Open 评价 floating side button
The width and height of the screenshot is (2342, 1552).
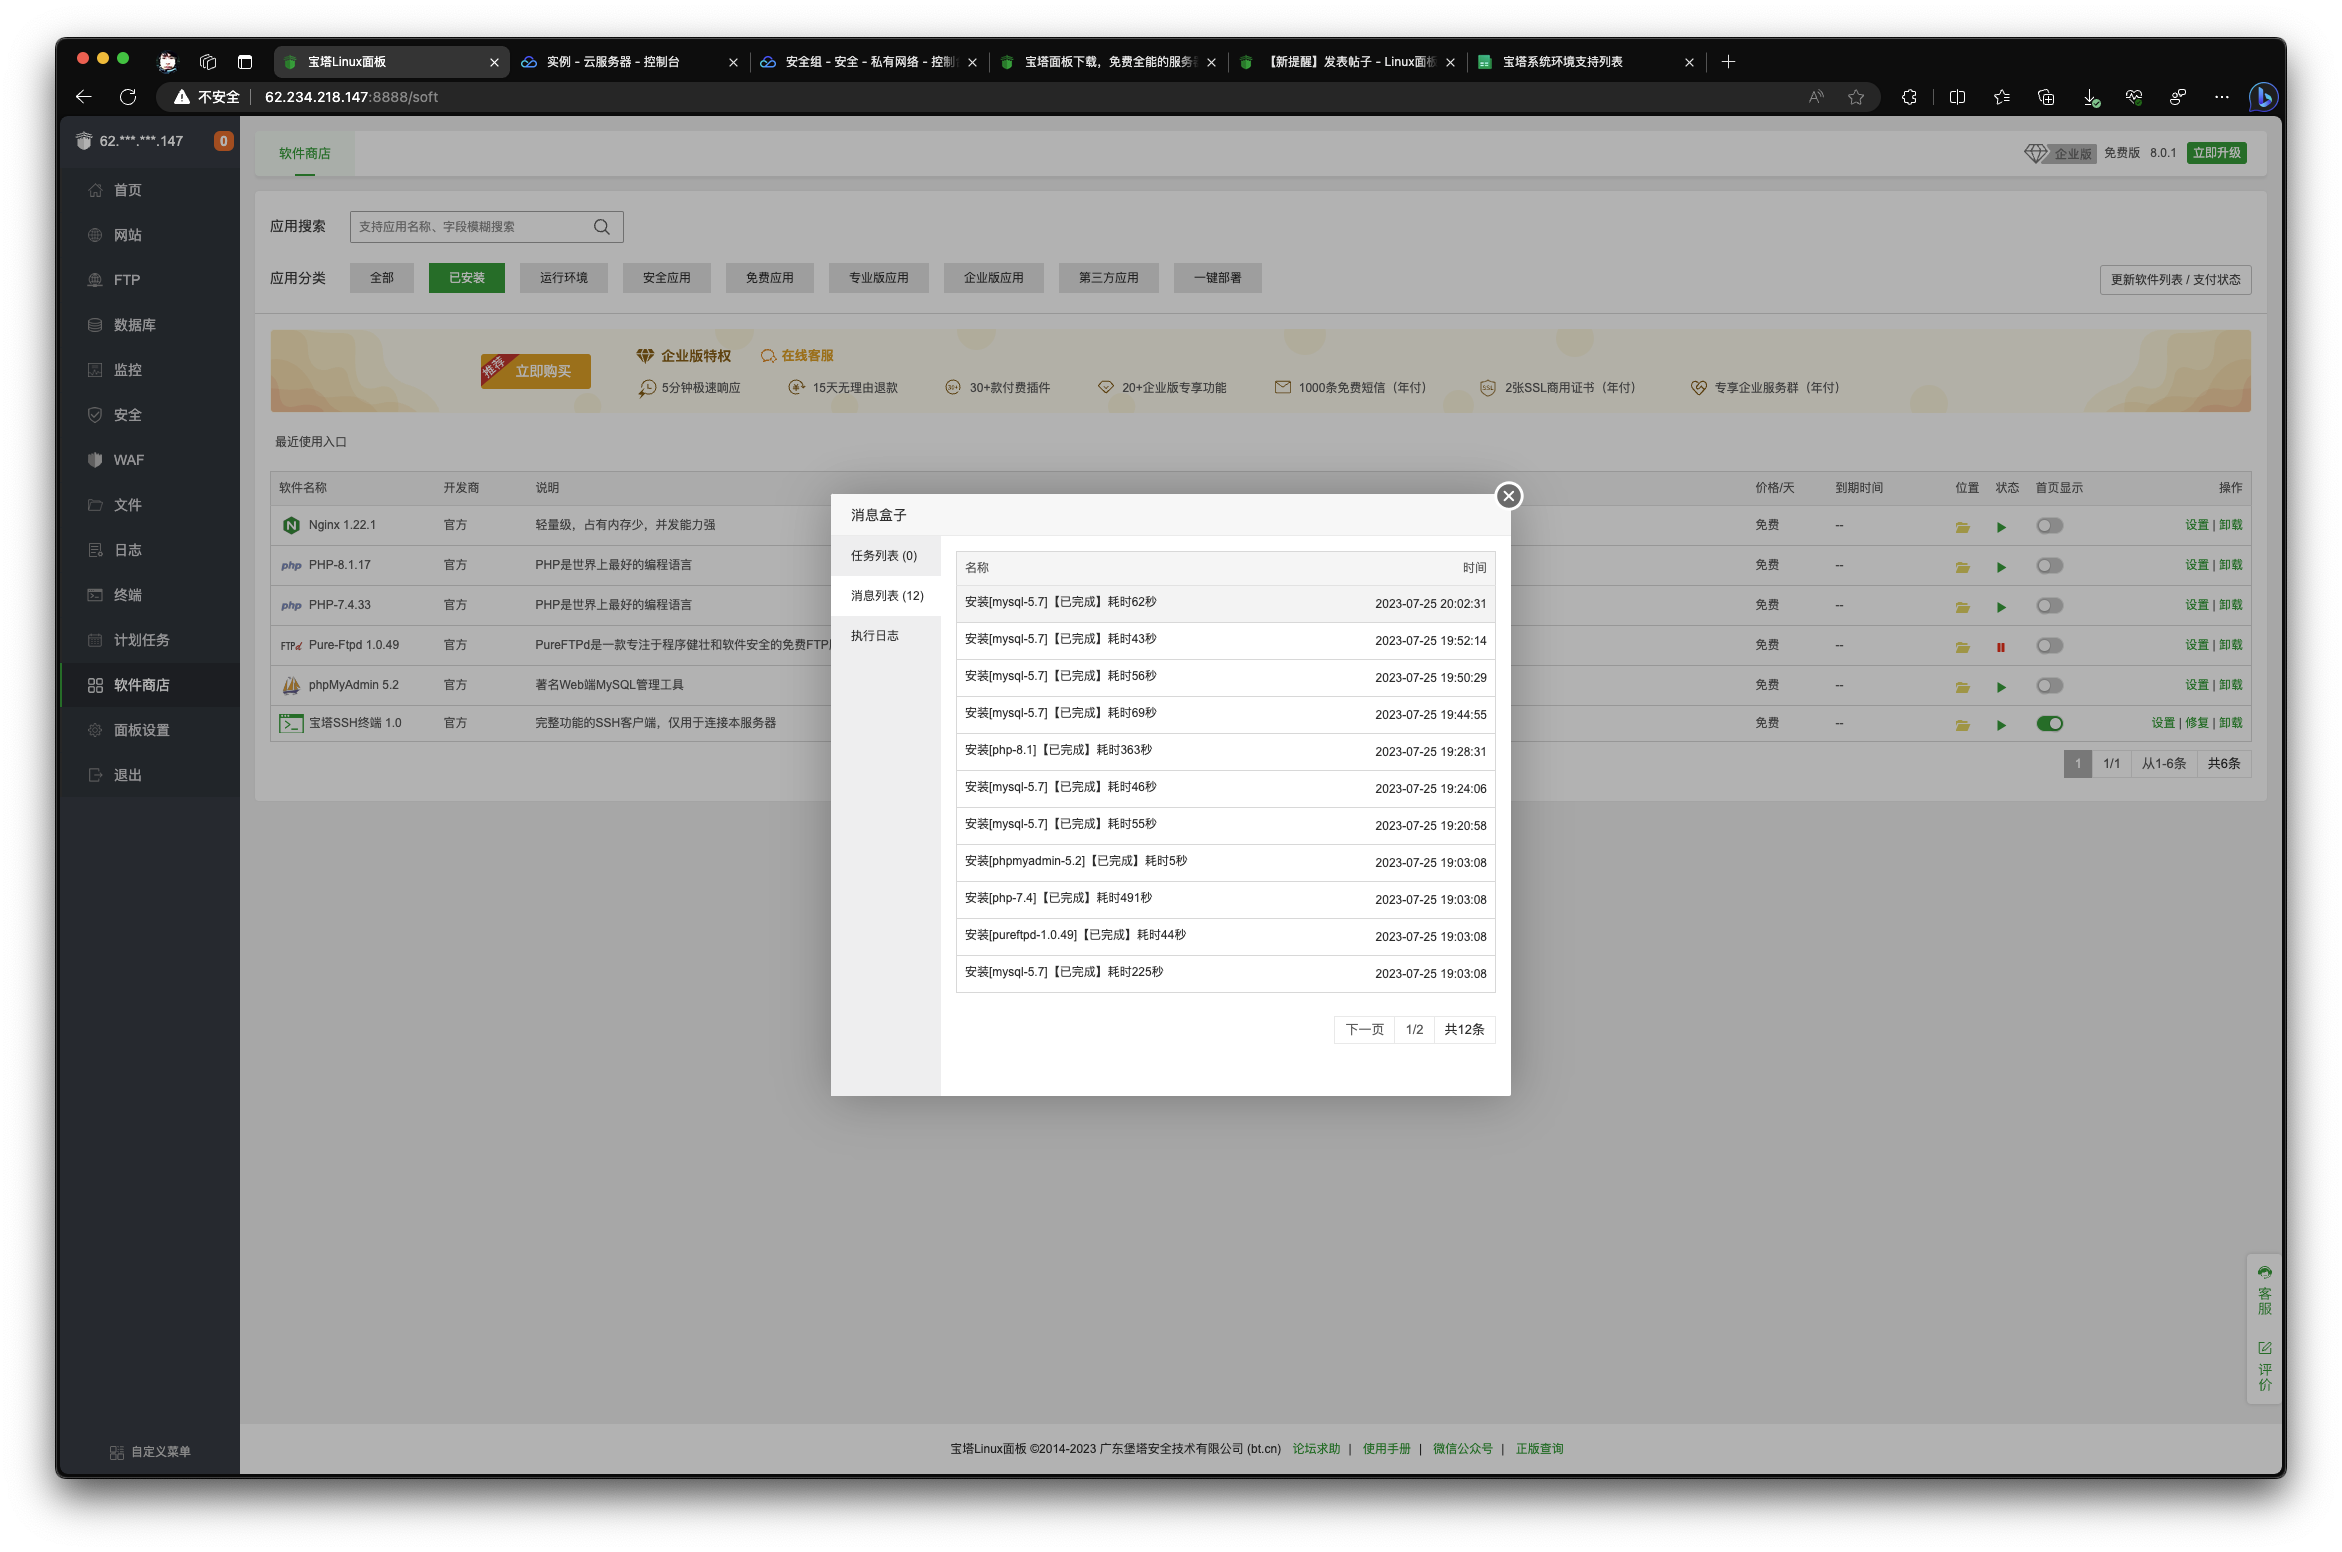point(2265,1367)
